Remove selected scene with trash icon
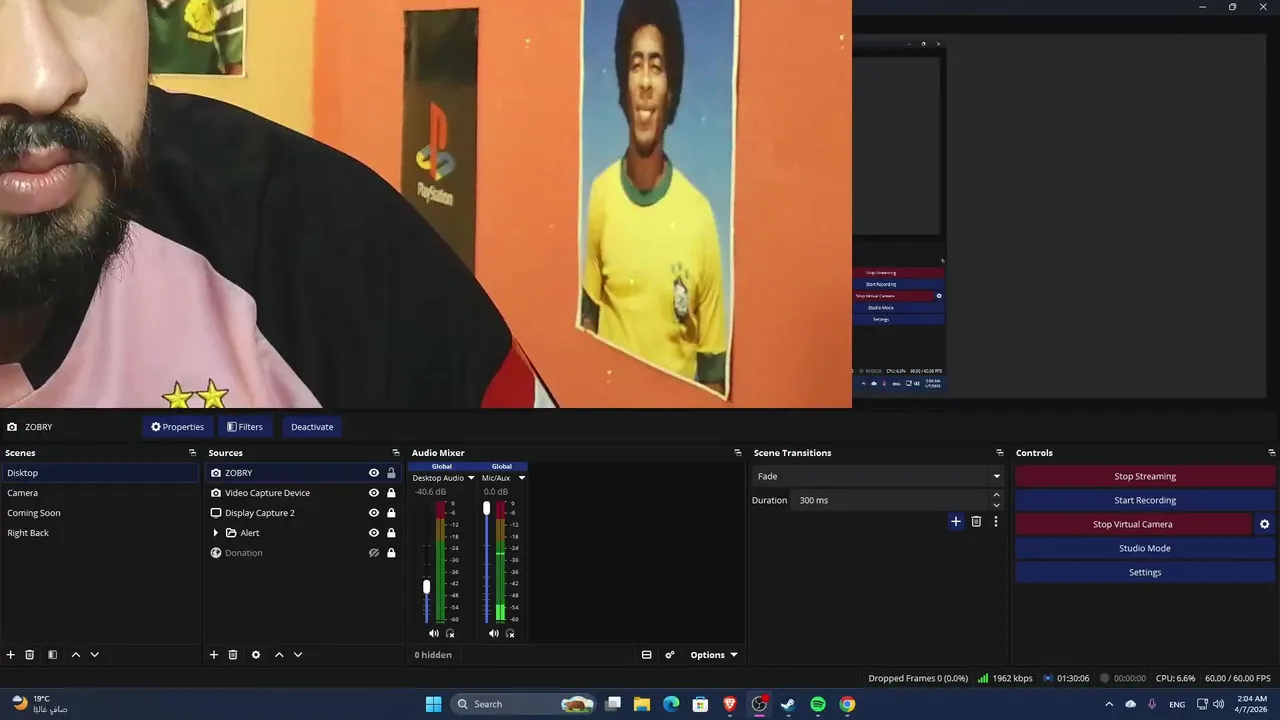1280x720 pixels. [x=30, y=655]
